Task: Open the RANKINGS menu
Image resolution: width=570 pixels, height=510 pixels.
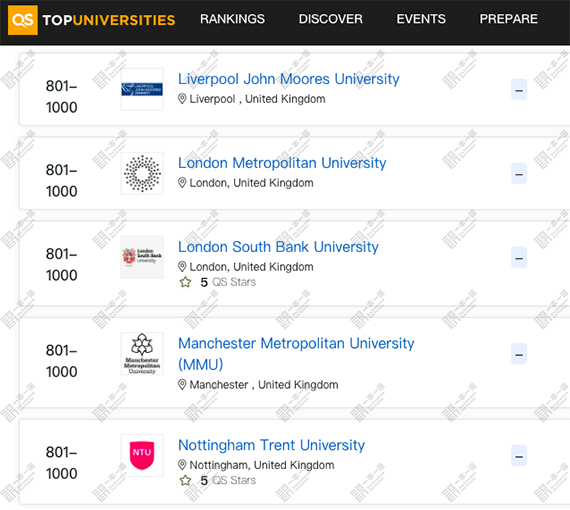Action: (232, 19)
